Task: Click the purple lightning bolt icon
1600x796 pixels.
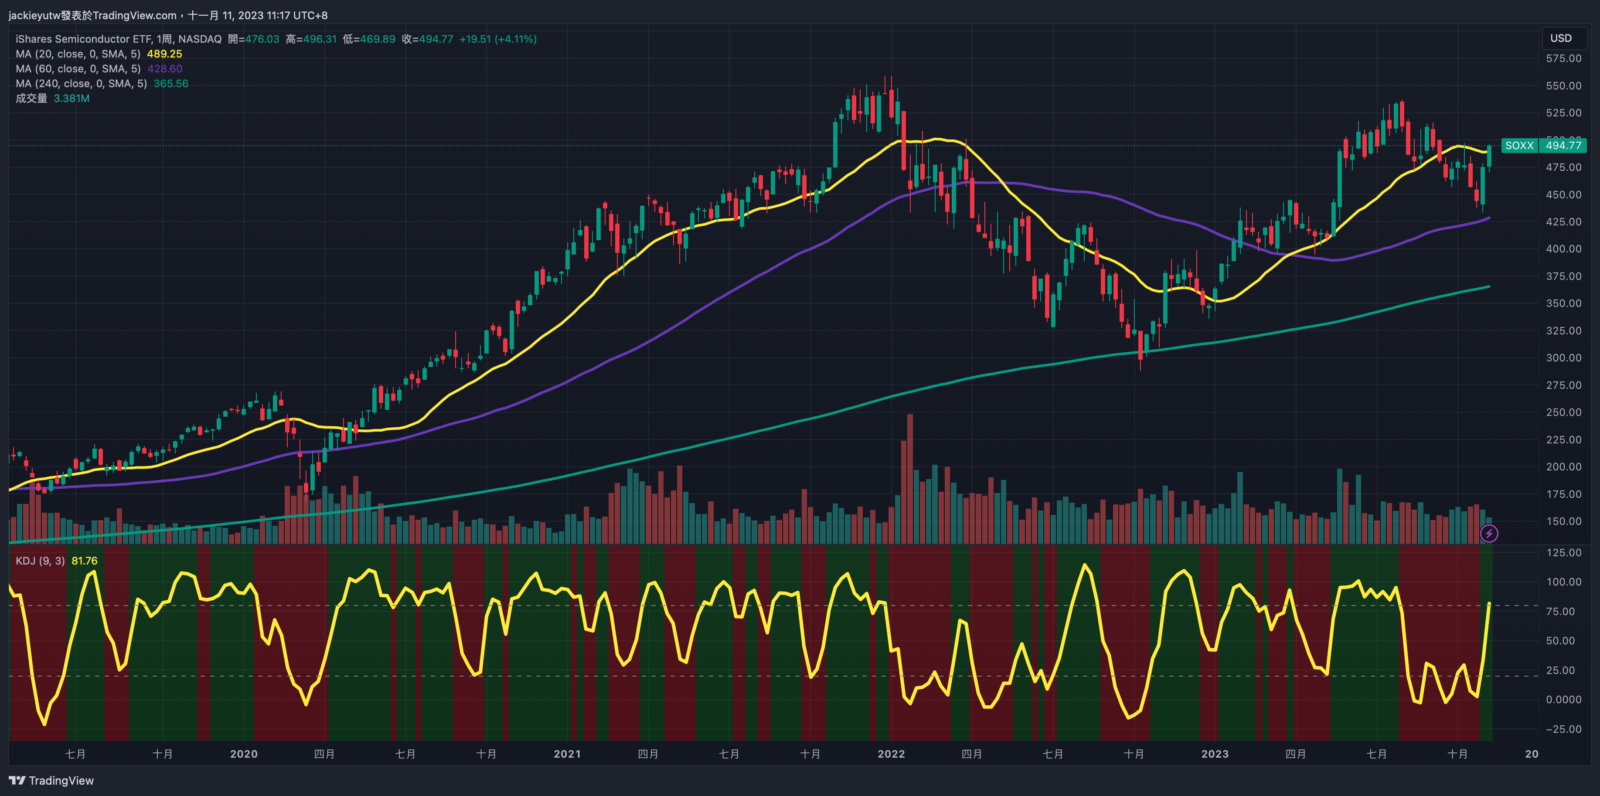Action: point(1489,534)
